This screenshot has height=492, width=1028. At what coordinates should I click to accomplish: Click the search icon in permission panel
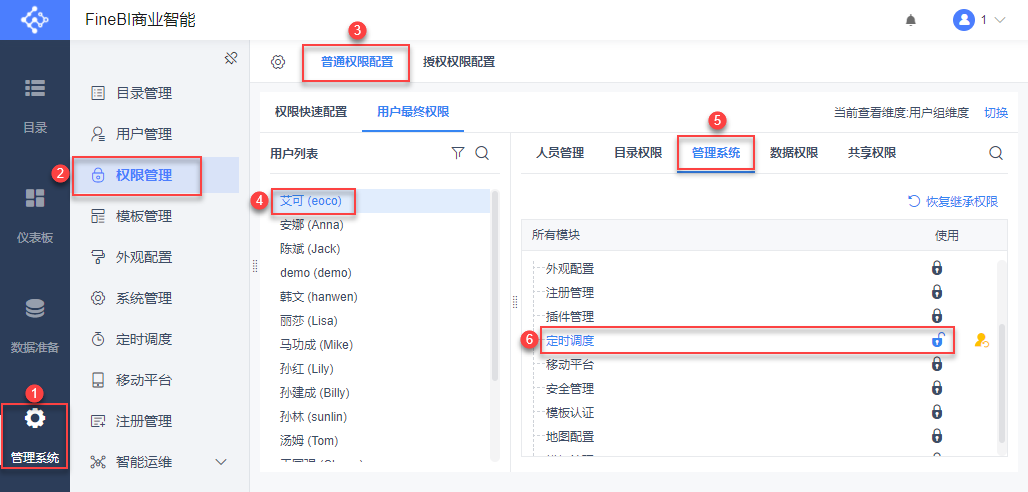click(x=996, y=153)
